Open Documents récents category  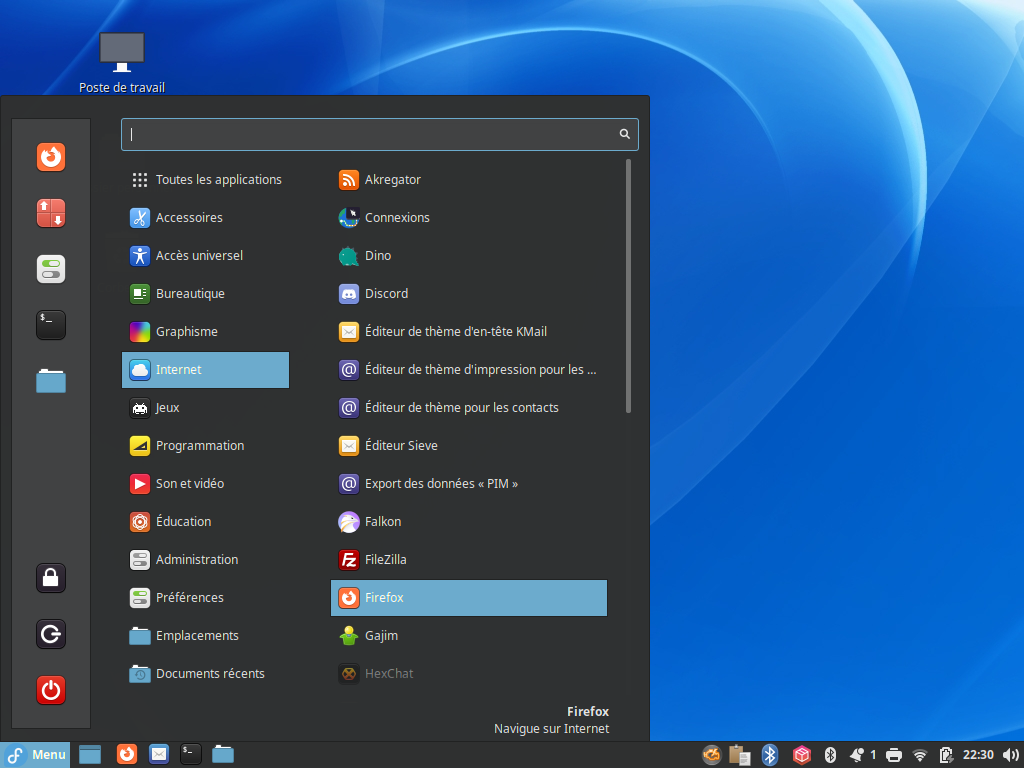click(x=205, y=673)
